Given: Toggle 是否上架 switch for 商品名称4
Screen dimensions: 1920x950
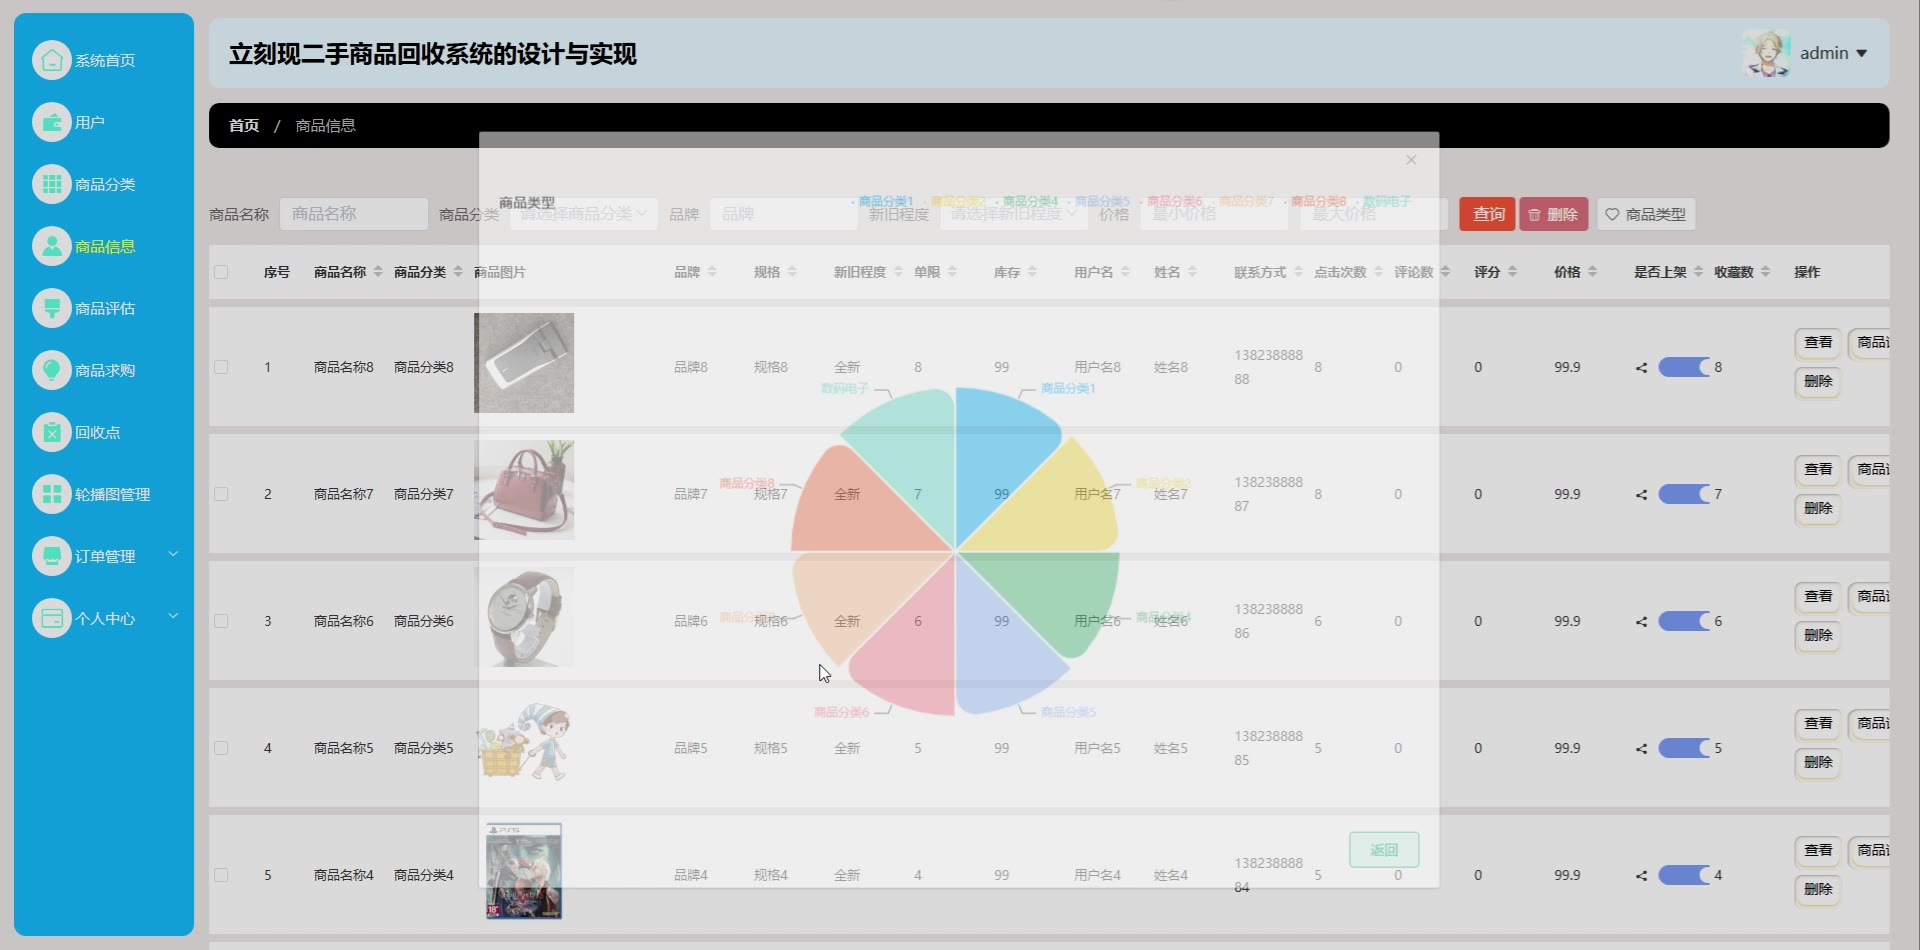Looking at the screenshot, I should pos(1684,875).
